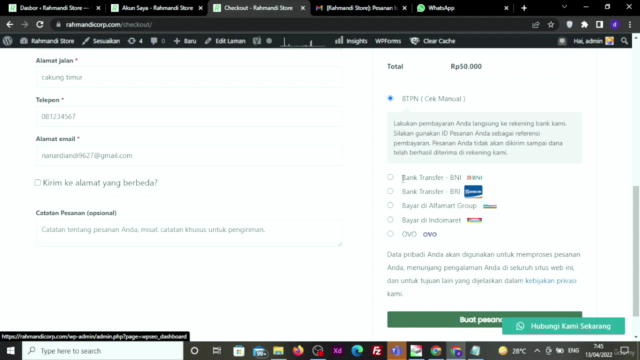640x360 pixels.
Task: Launch Microsoft Edge from the taskbar
Action: [x=357, y=351]
